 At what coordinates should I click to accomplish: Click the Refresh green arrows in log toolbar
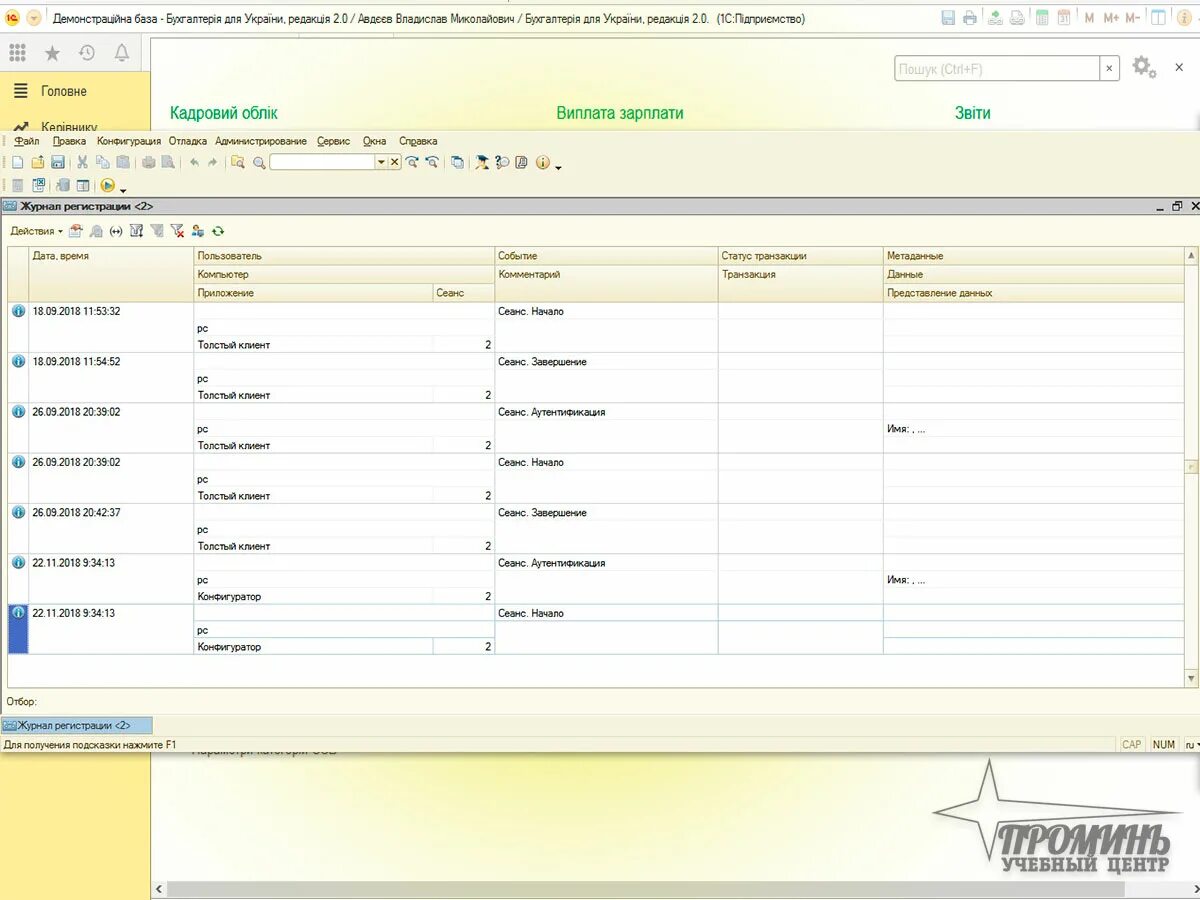[x=218, y=231]
